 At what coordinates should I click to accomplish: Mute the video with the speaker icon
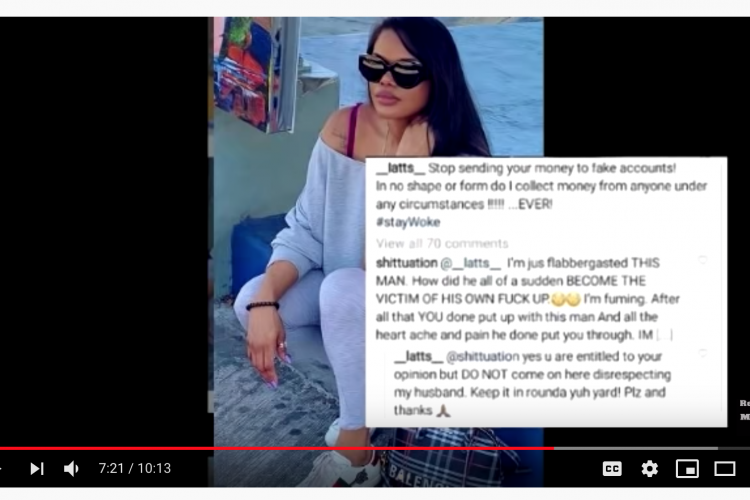coord(71,468)
